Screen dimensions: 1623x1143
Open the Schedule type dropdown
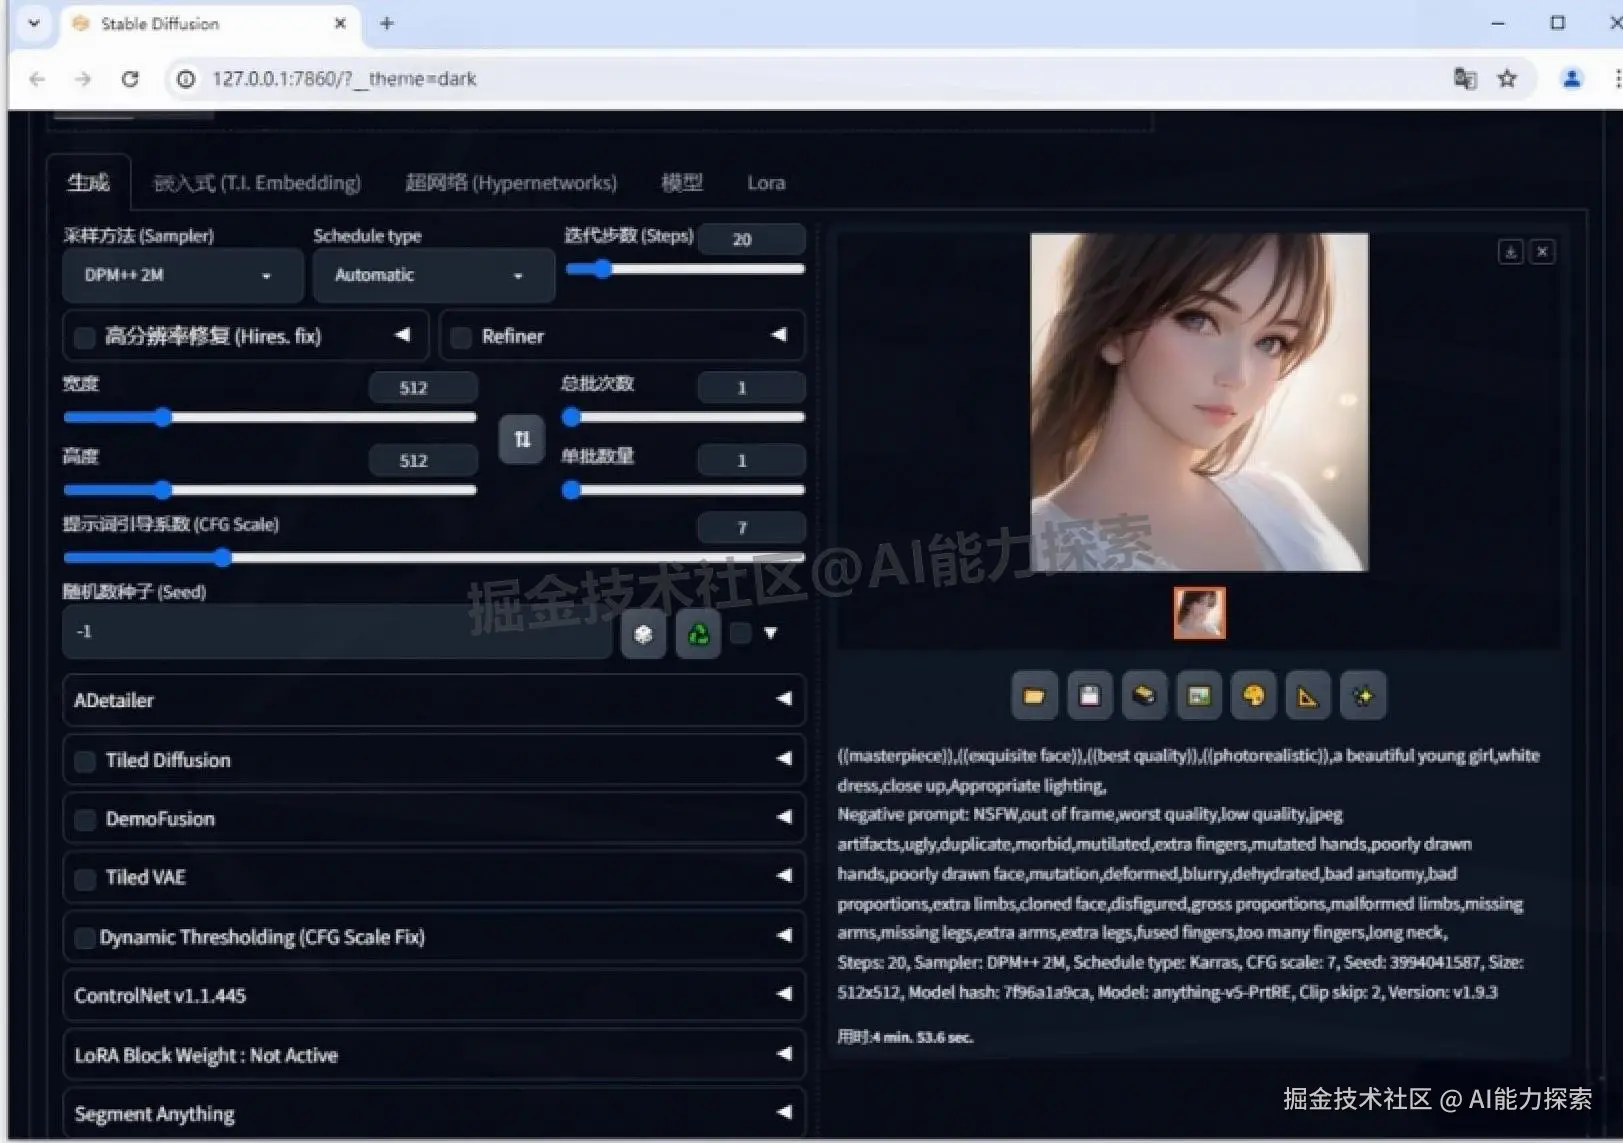click(433, 275)
